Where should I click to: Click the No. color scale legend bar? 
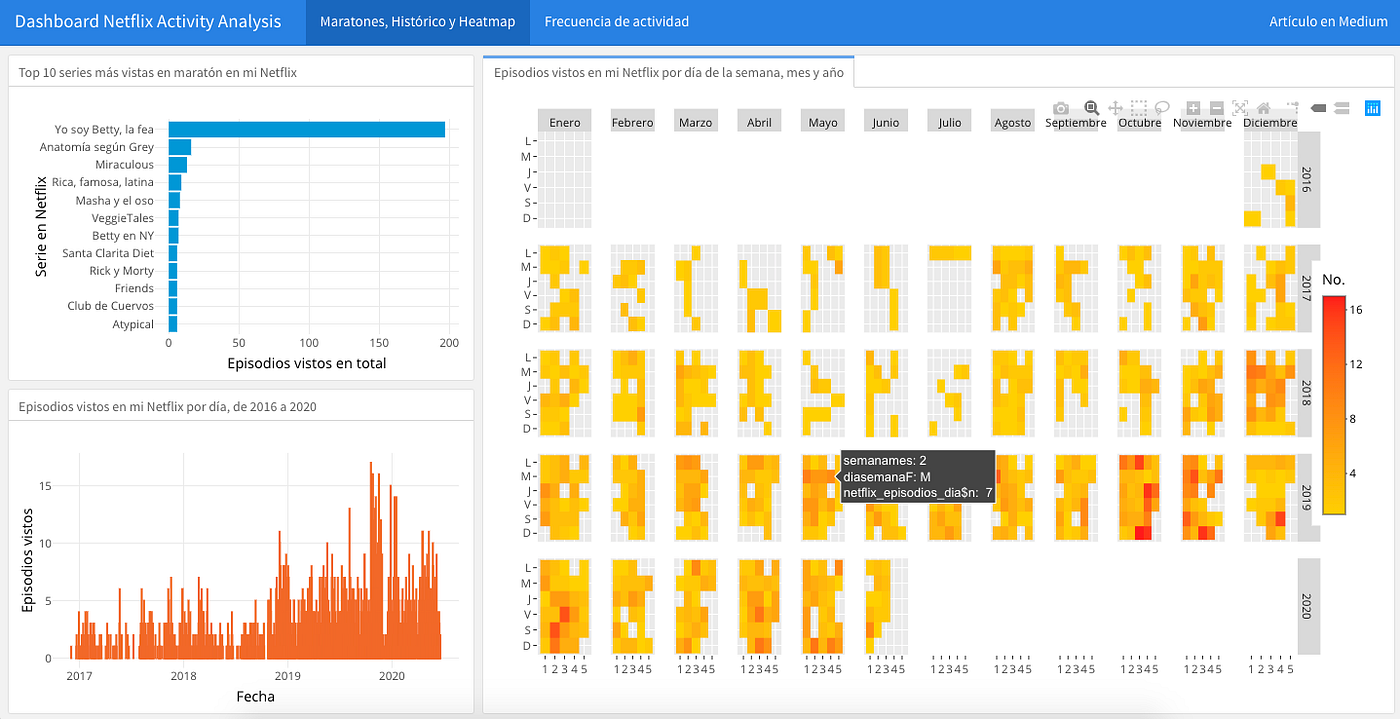[1333, 404]
